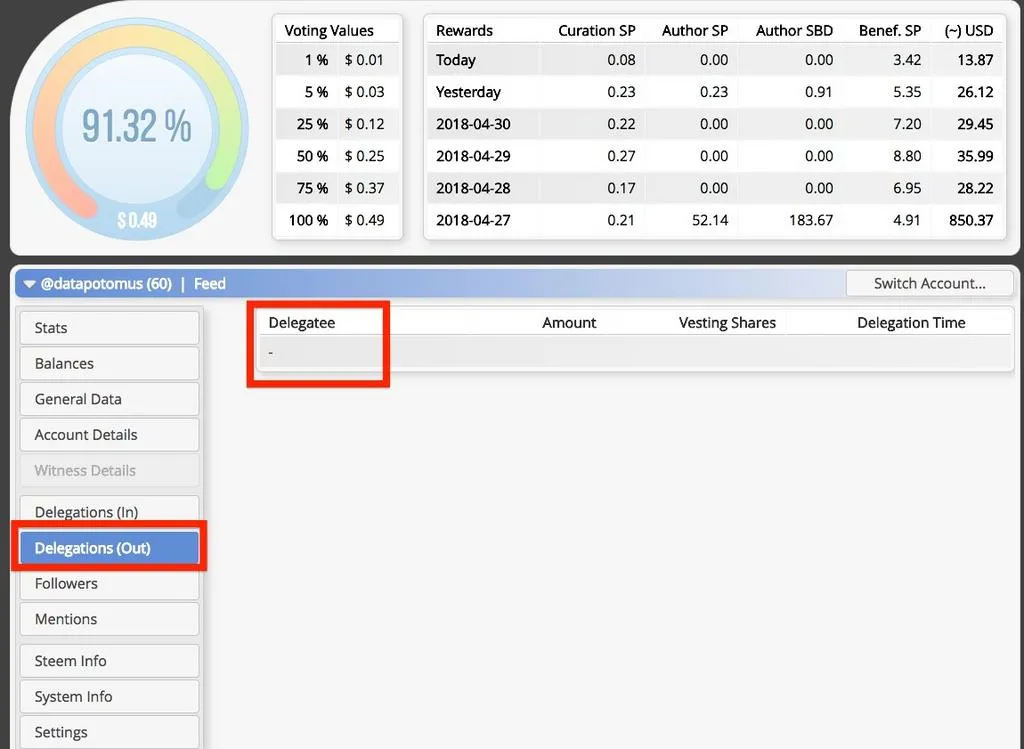Open Settings in sidebar

click(x=109, y=732)
